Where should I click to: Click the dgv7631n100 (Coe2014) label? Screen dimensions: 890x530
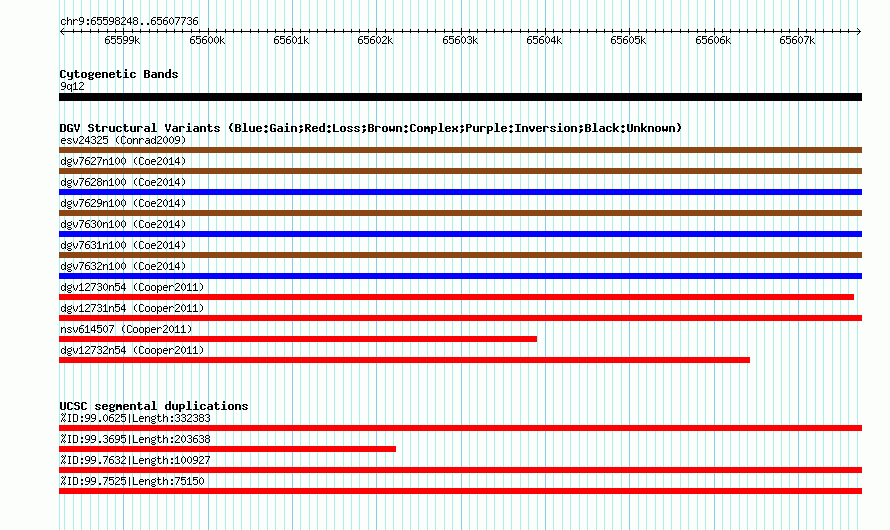[123, 245]
